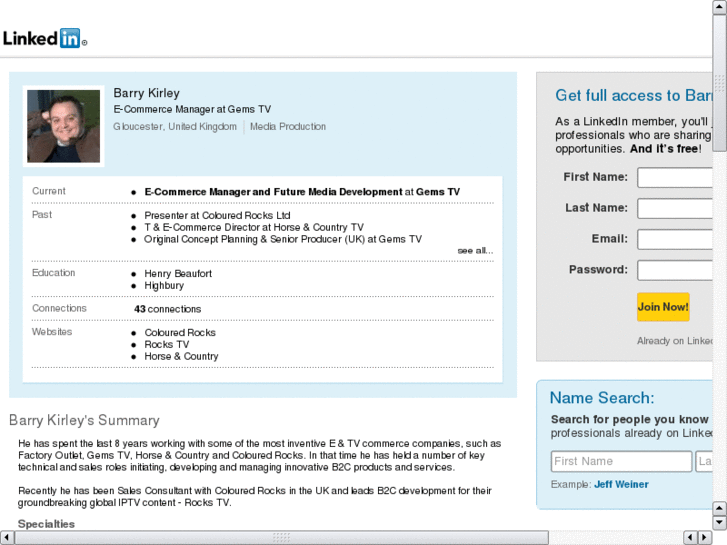Focus the First Name field in signup form
Viewport: 727px width, 545px height.
click(x=675, y=178)
